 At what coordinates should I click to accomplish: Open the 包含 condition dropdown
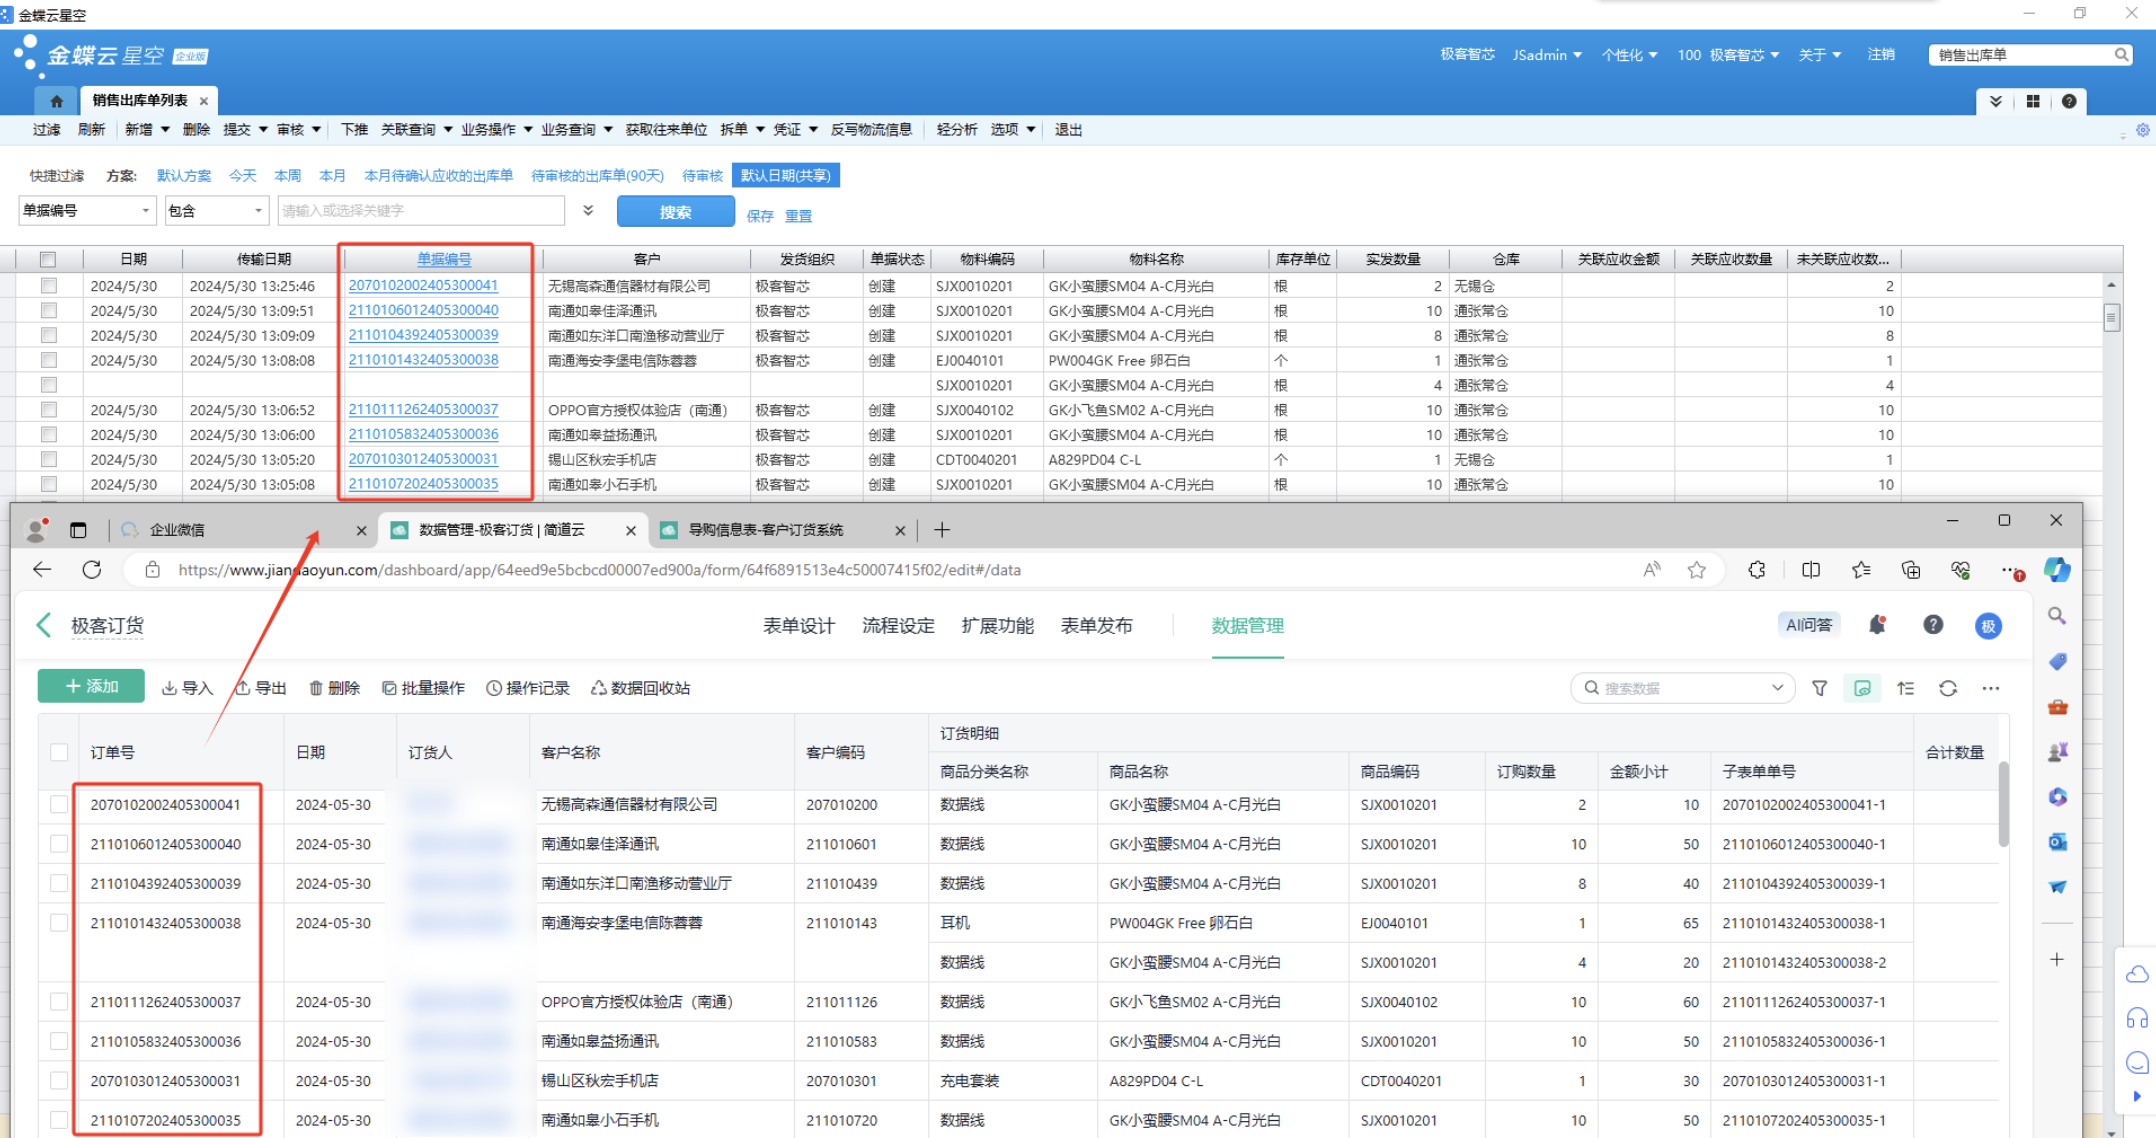pyautogui.click(x=258, y=211)
